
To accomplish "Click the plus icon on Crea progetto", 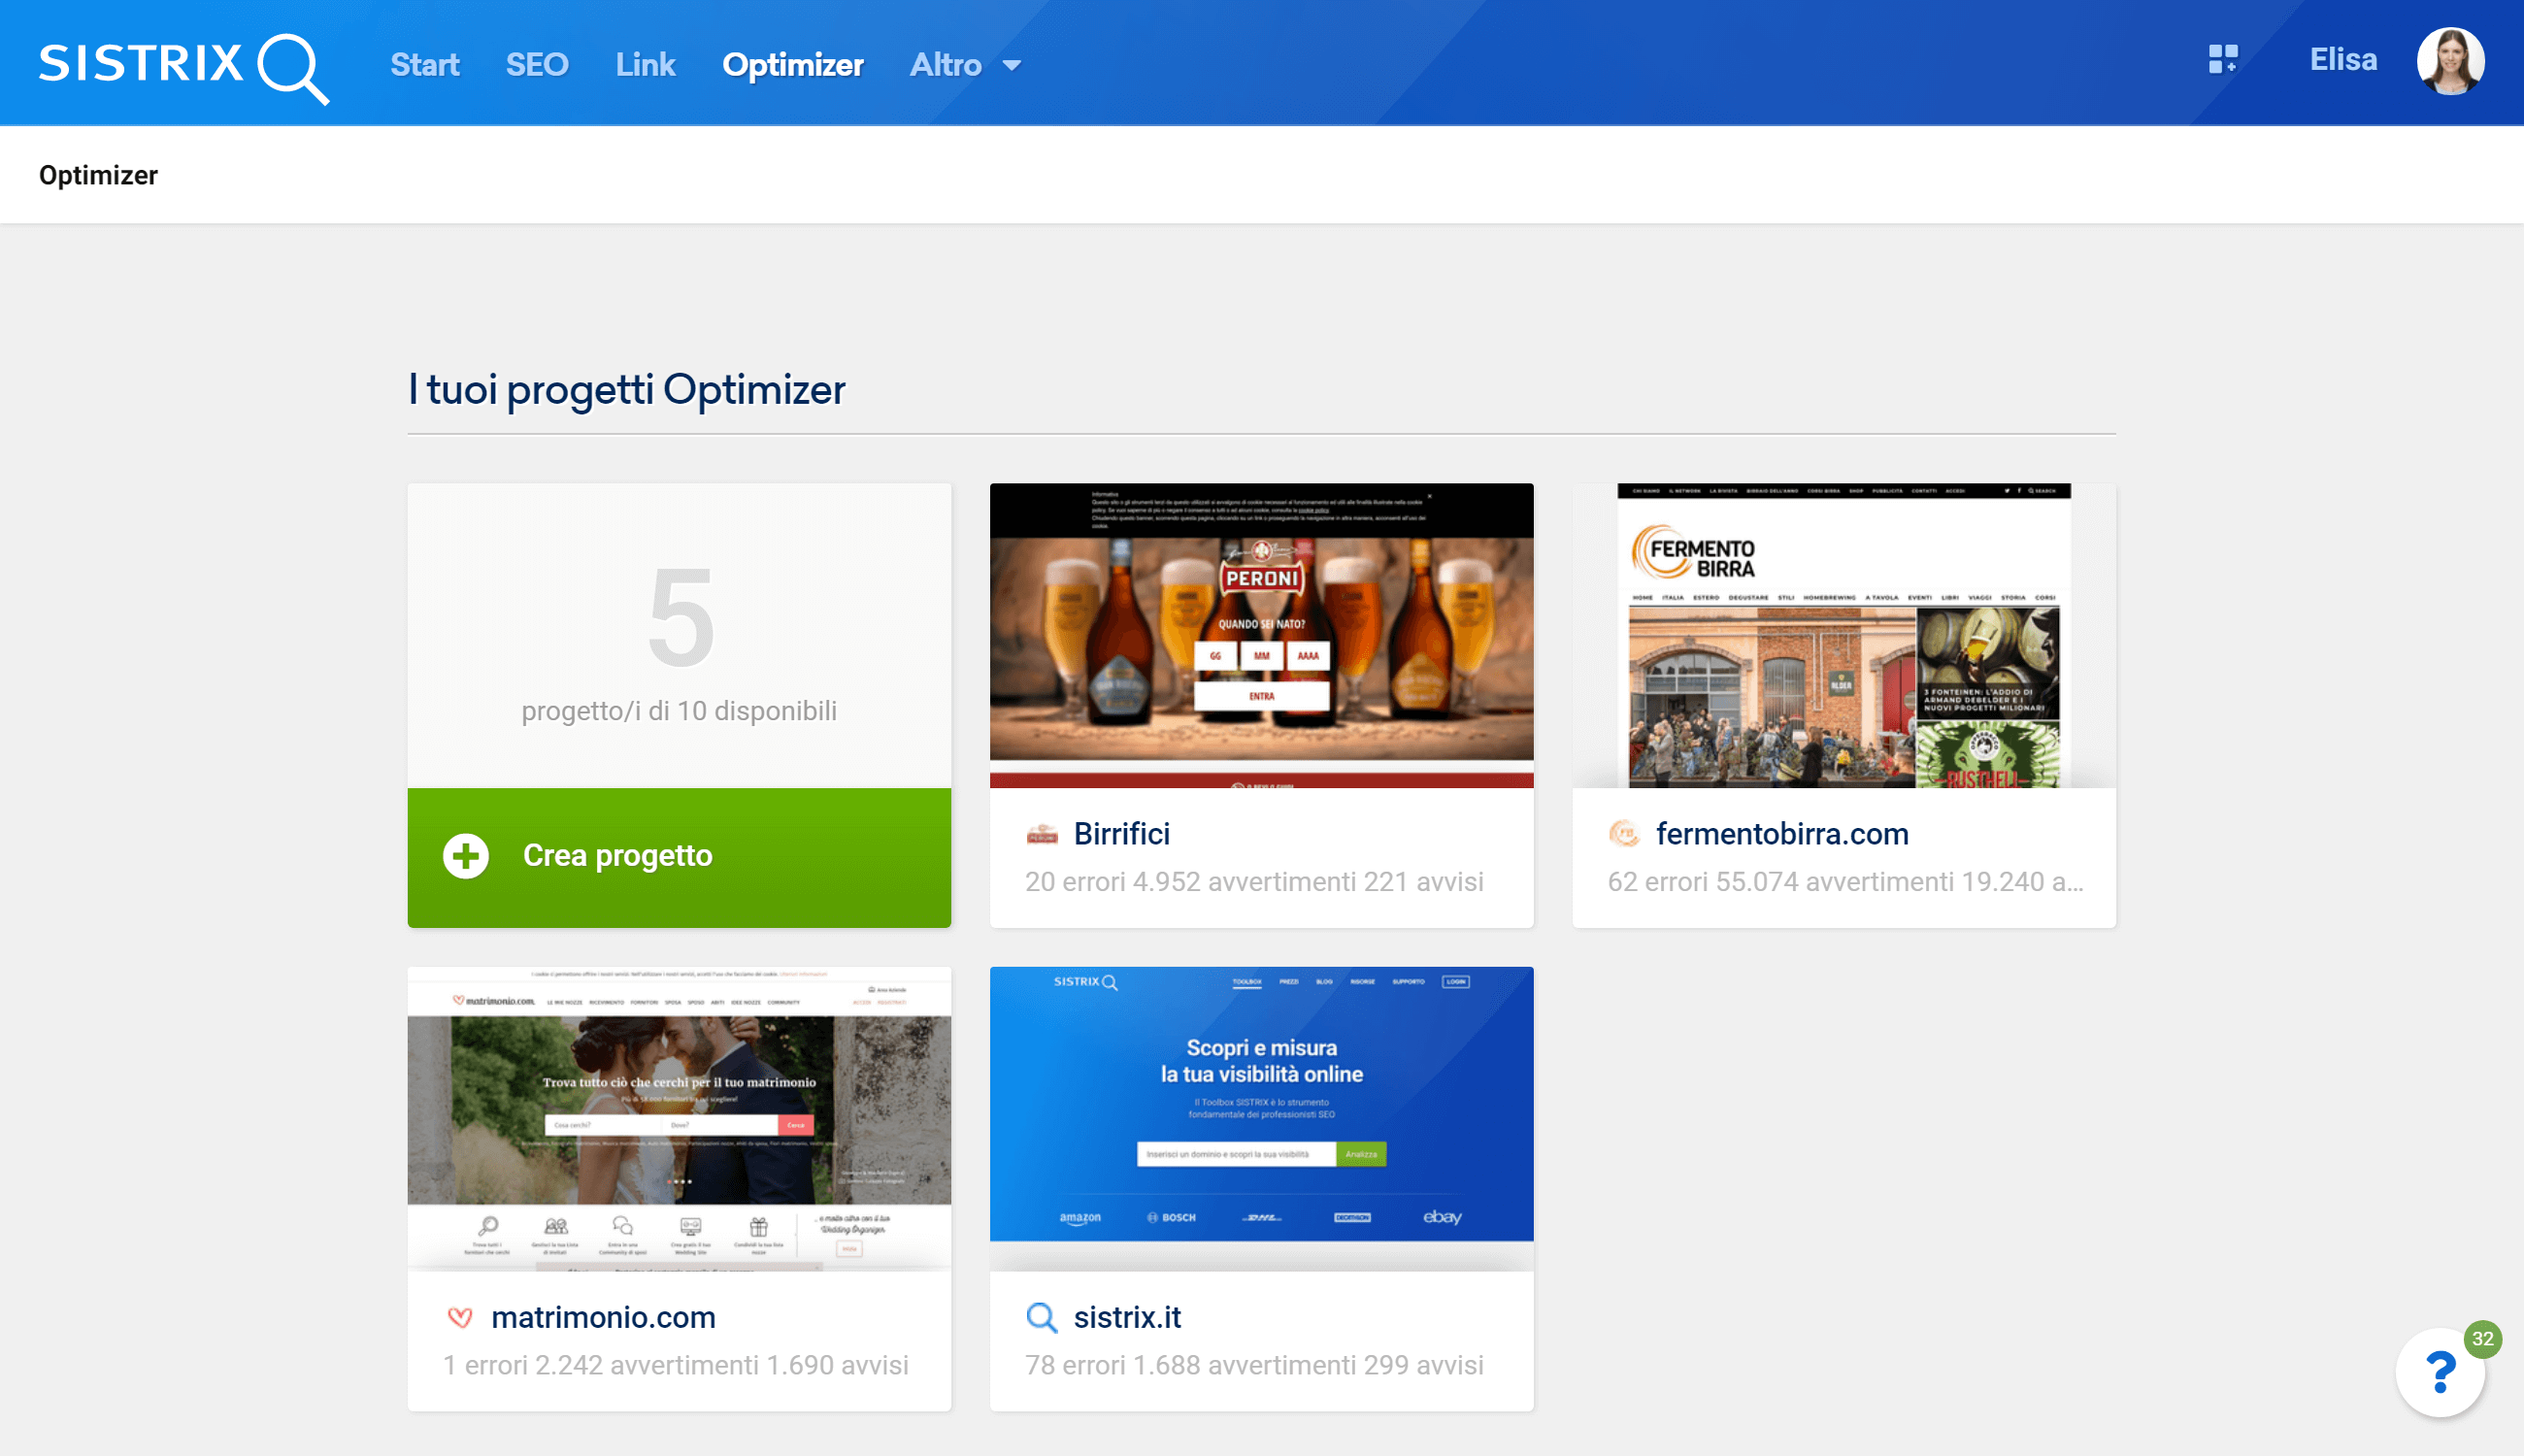I will 466,856.
